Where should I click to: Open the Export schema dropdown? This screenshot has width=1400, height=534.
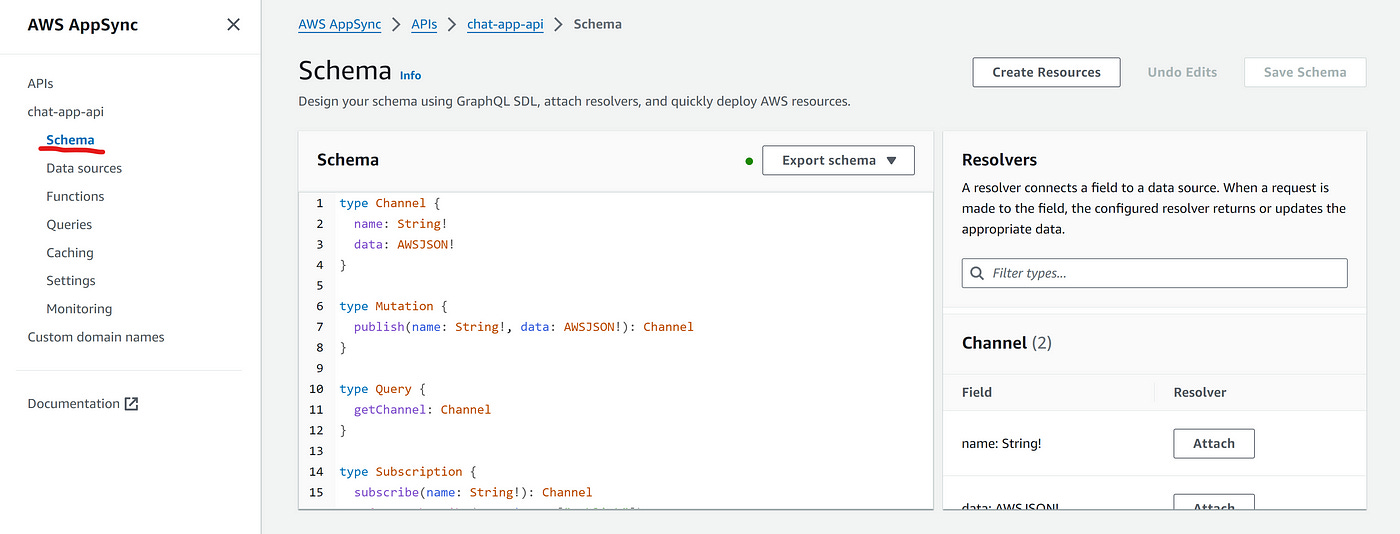[838, 160]
